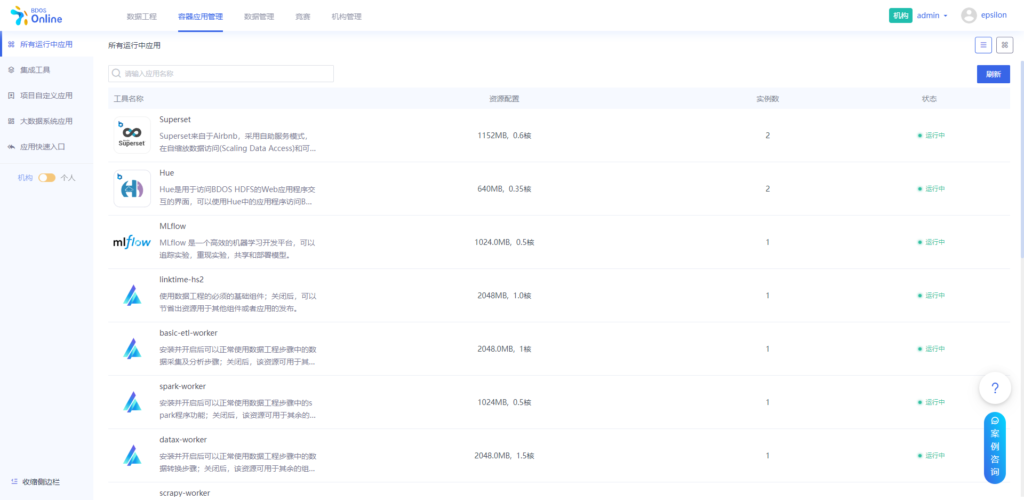Screen dimensions: 1024x500
Task: Click the 刷新 refresh button
Action: coord(993,74)
